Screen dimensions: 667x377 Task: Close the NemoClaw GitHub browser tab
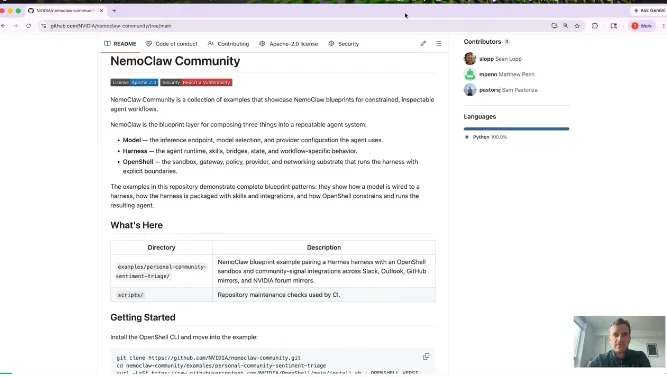click(101, 11)
